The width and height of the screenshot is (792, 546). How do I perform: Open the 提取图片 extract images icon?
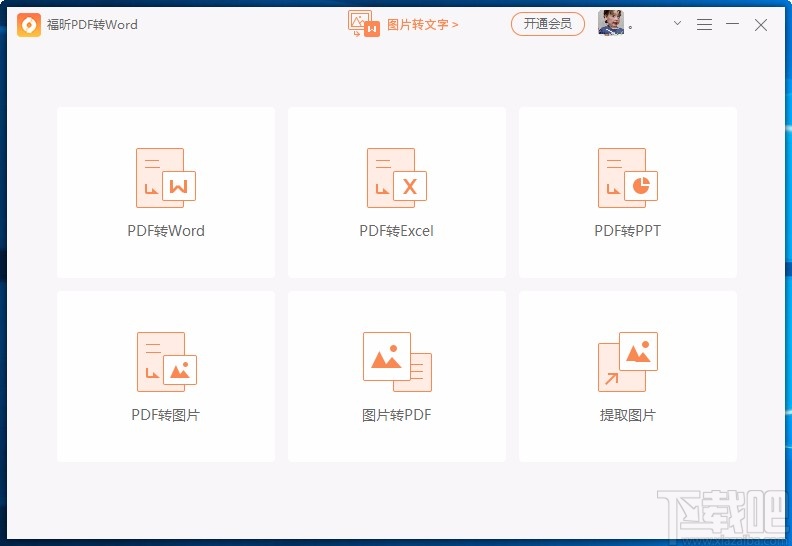(628, 362)
